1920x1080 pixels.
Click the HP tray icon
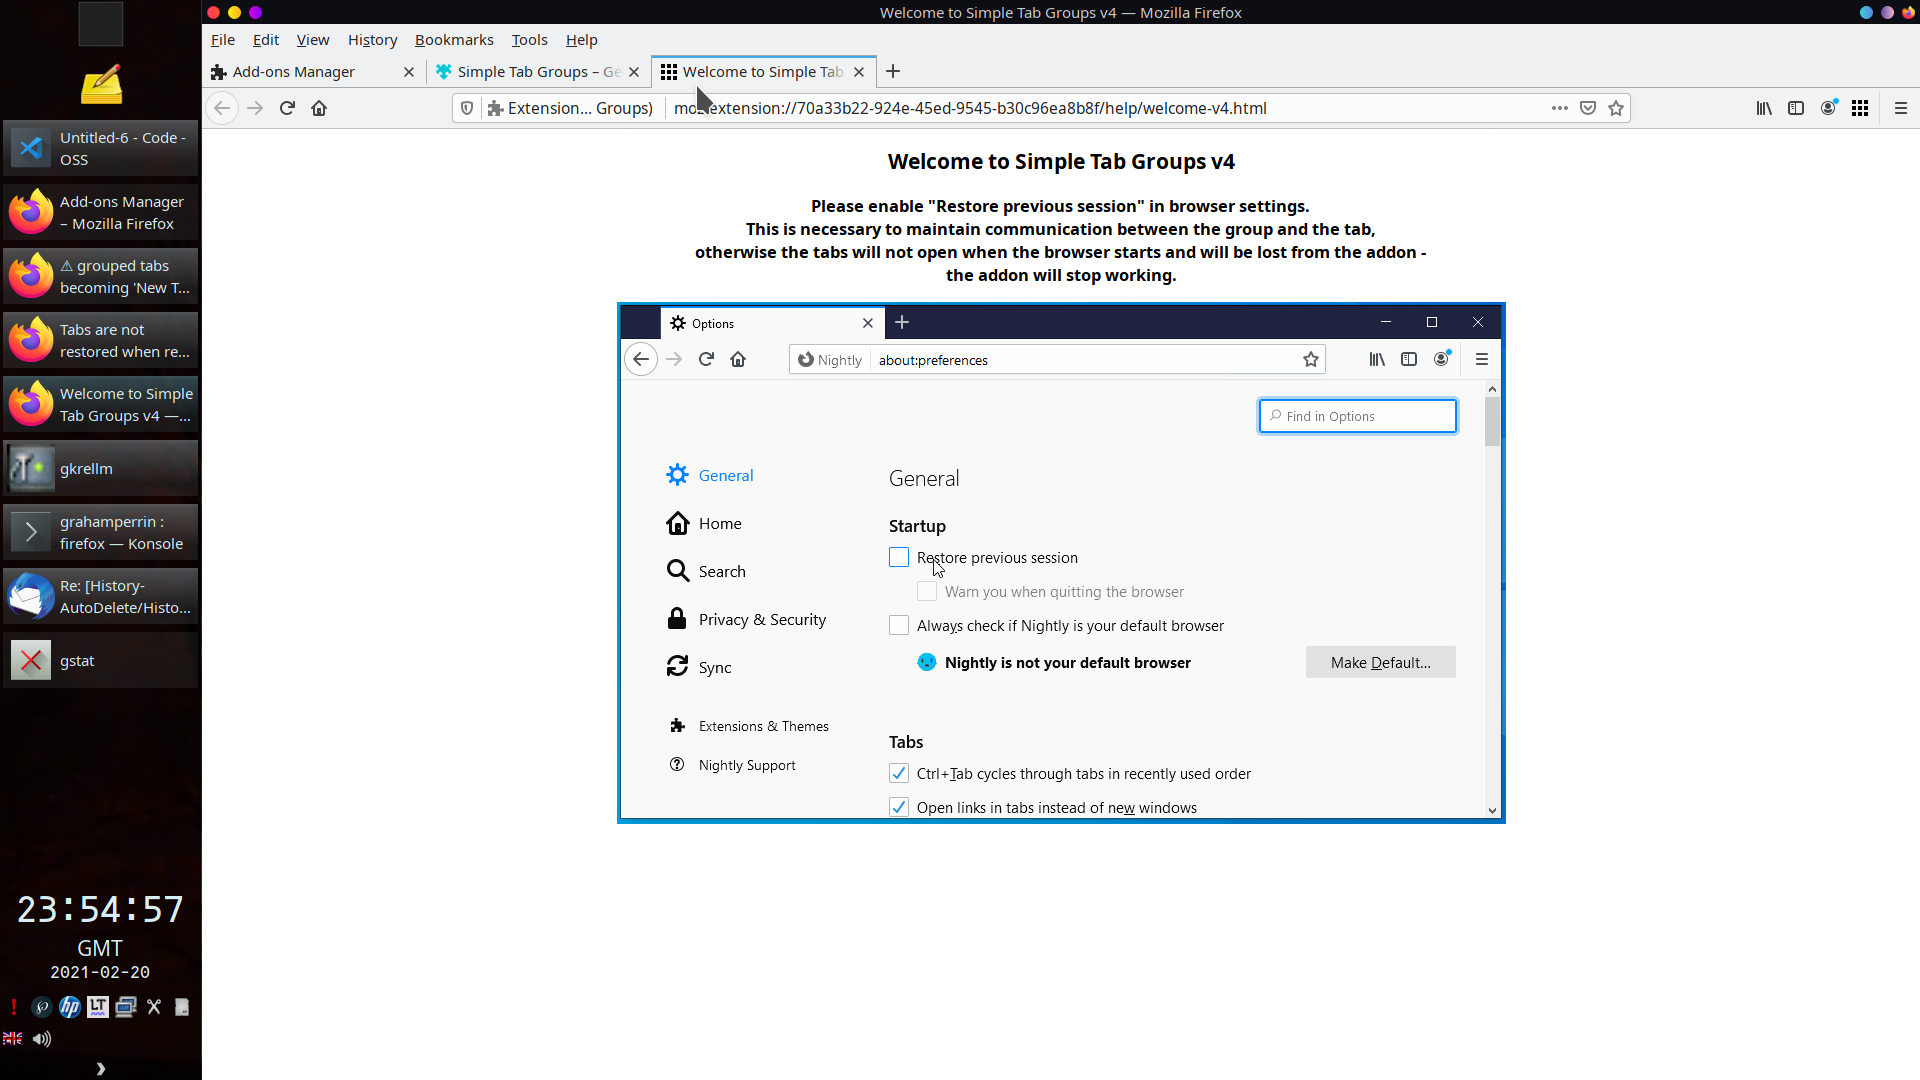pos(70,1007)
